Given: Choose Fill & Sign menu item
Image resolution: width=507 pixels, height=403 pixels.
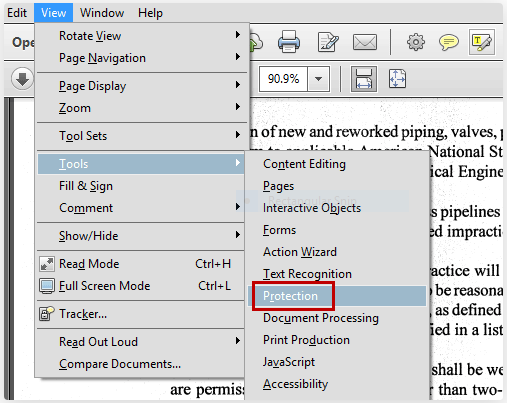Looking at the screenshot, I should (x=141, y=186).
